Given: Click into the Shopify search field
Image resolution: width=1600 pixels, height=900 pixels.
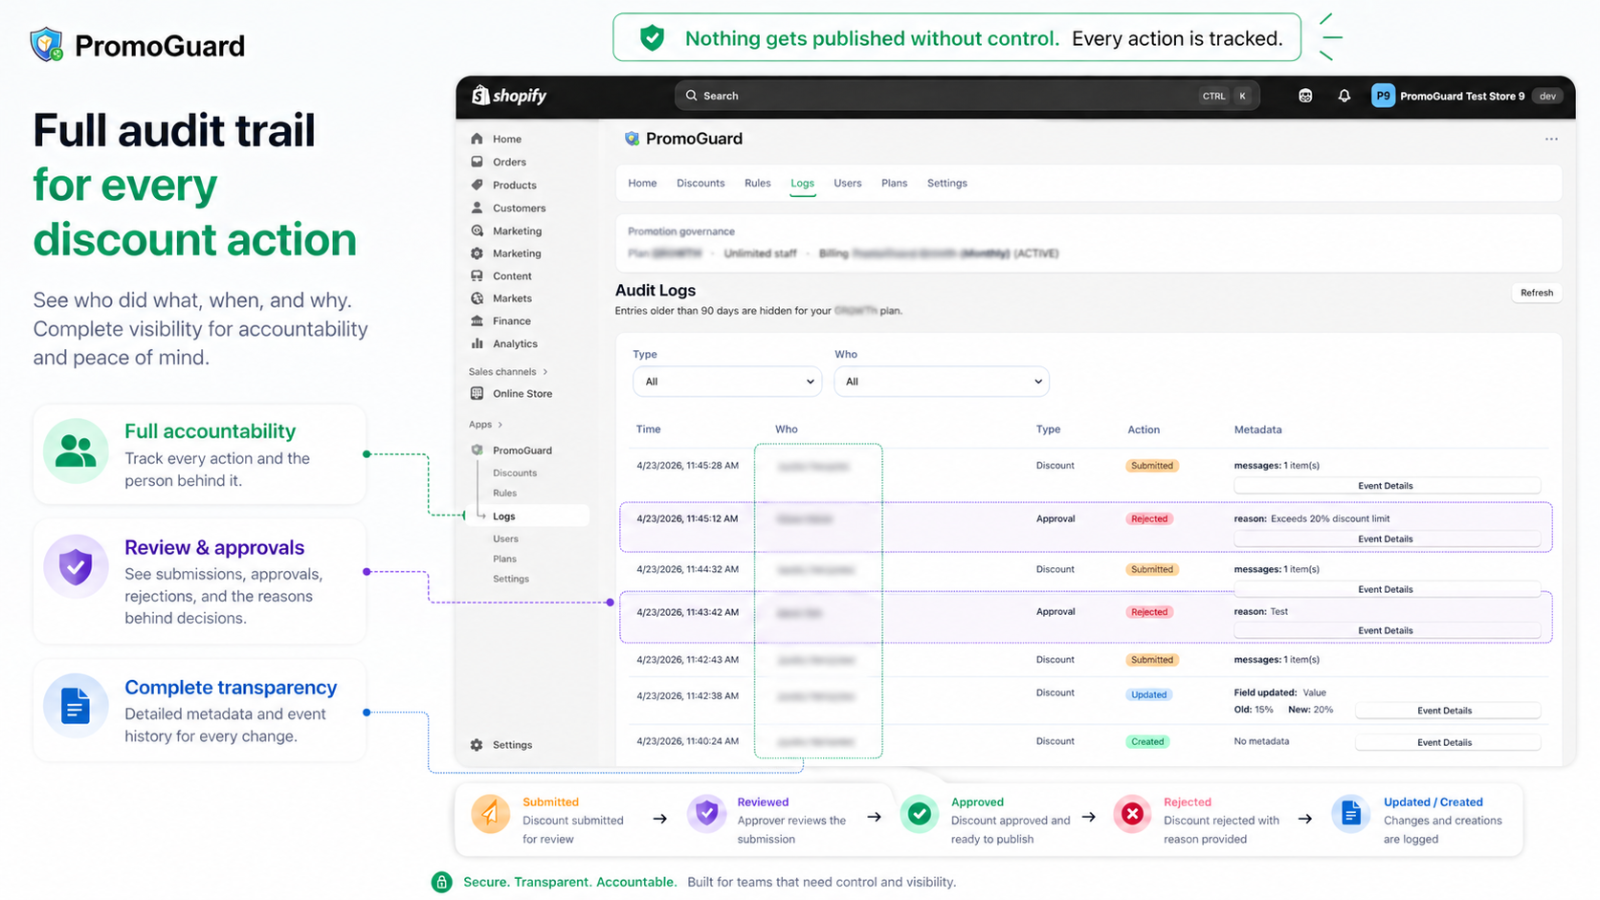Looking at the screenshot, I should pos(966,96).
